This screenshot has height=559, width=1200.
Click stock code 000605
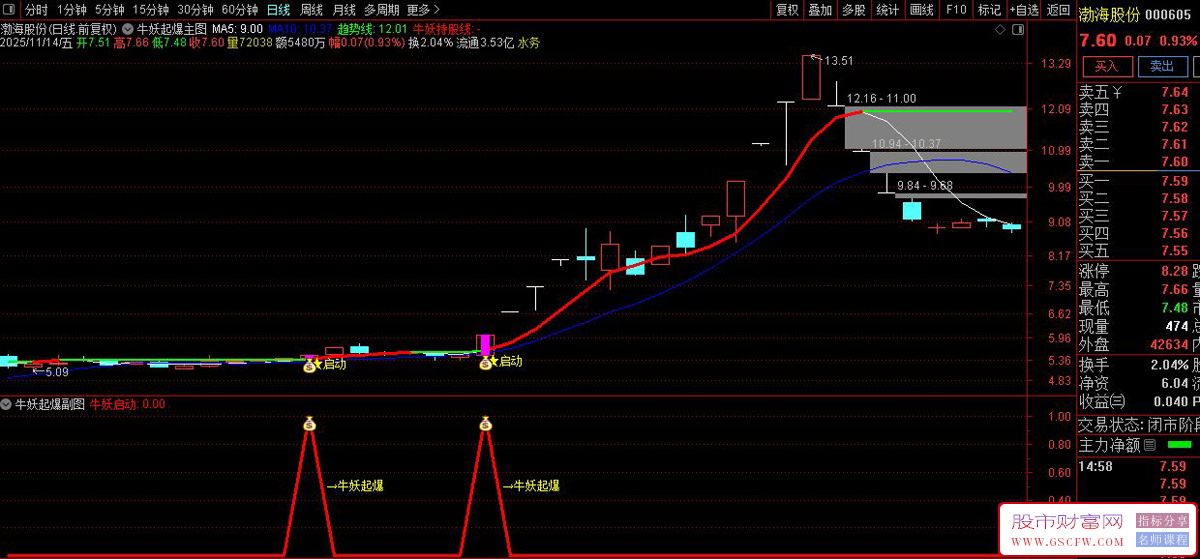(x=1168, y=14)
